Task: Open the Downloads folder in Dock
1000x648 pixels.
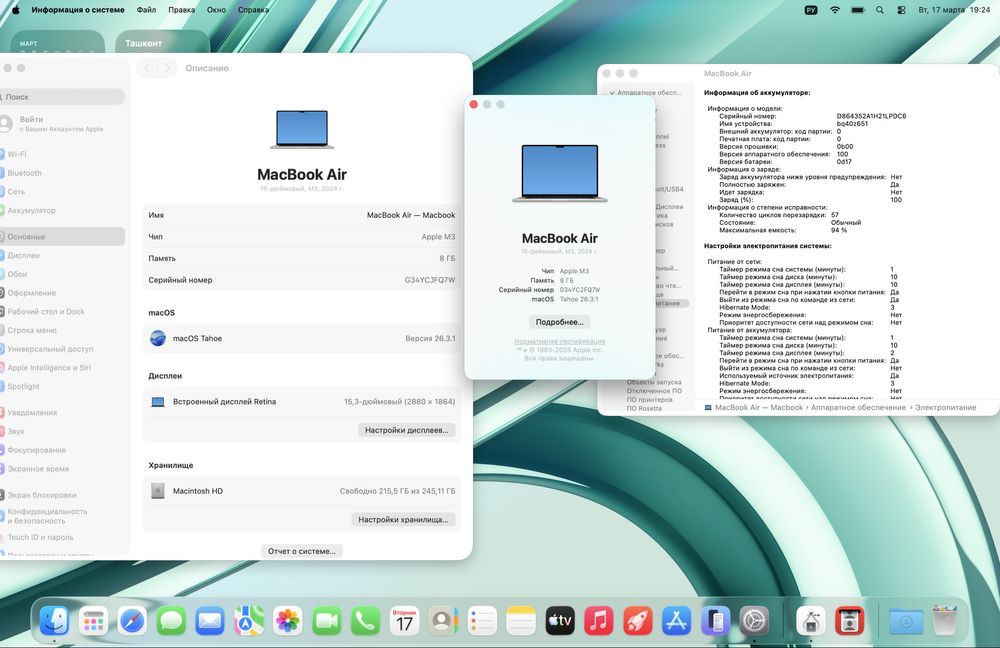Action: [906, 621]
